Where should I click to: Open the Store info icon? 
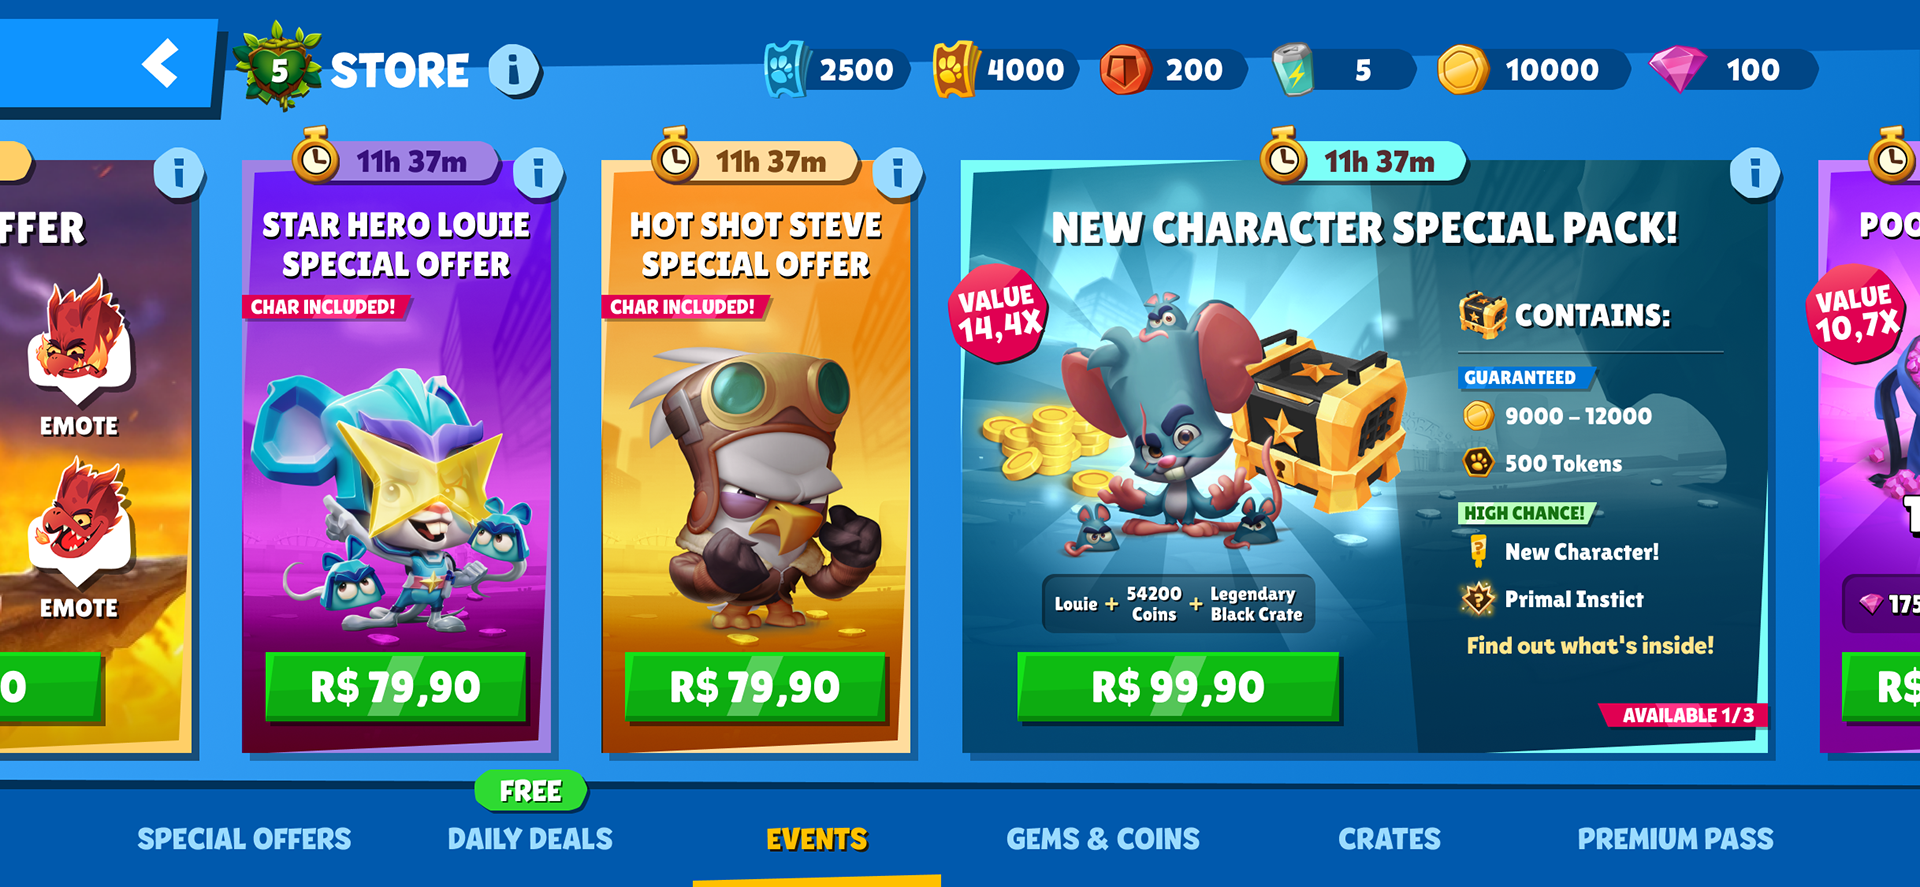coord(514,70)
